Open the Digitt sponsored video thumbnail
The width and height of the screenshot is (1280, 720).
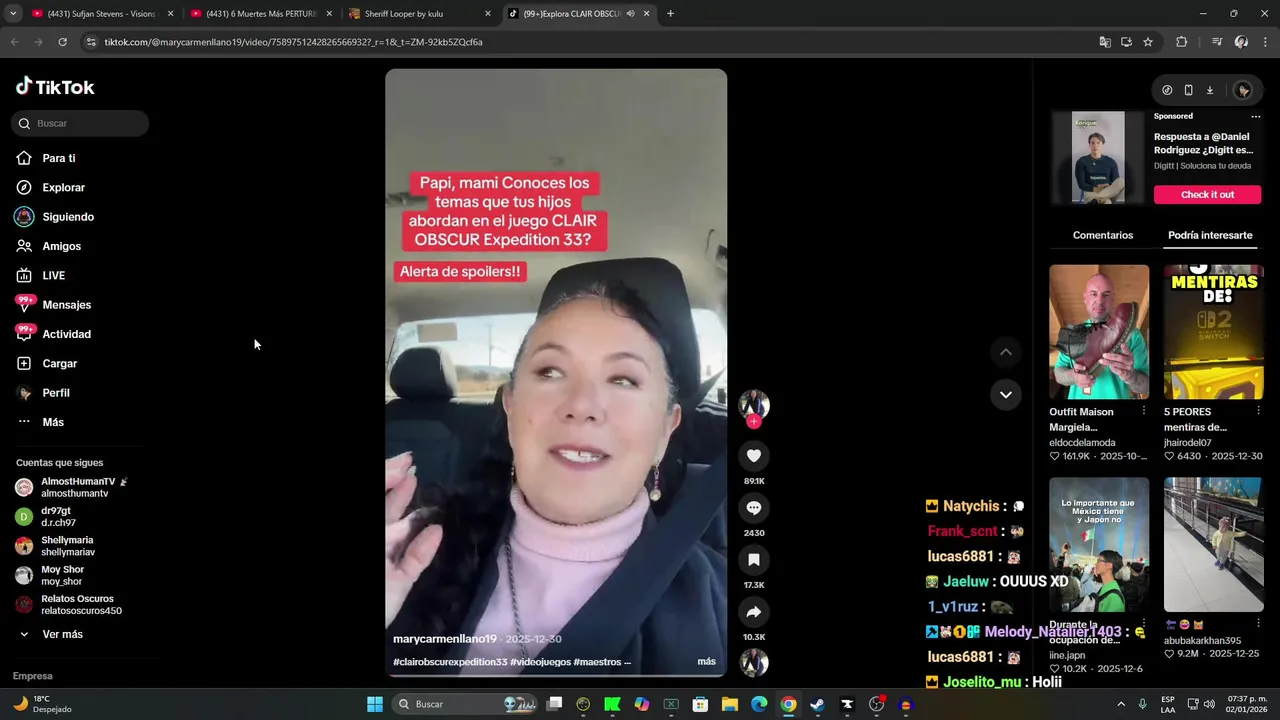click(x=1098, y=158)
